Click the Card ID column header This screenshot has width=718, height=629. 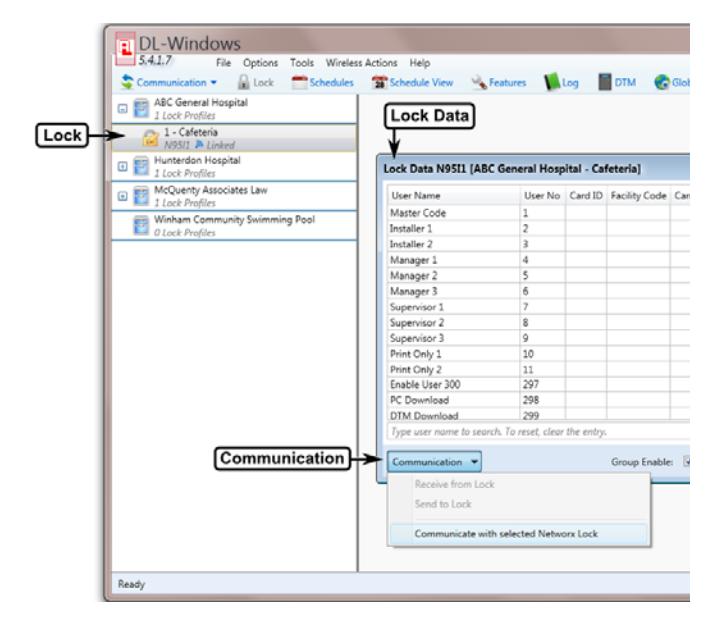click(586, 195)
